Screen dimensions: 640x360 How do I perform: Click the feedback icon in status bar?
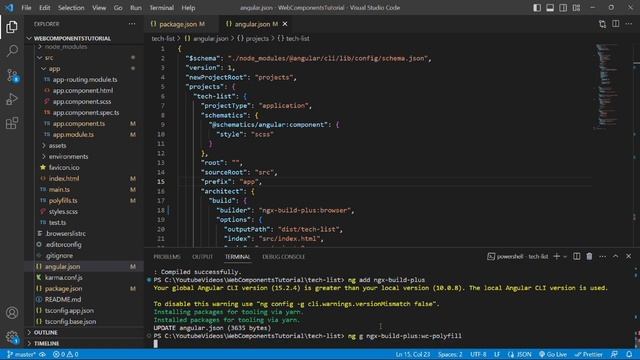coord(615,354)
